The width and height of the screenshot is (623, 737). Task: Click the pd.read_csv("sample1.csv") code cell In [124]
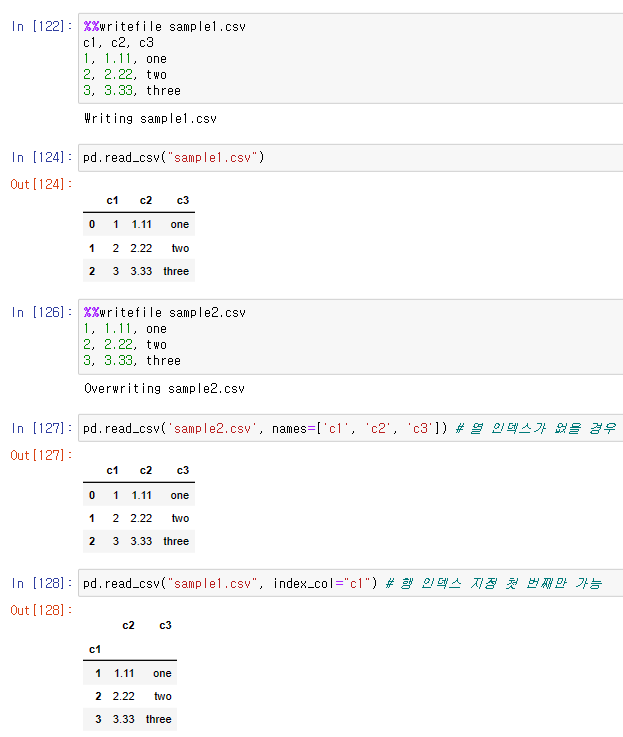(x=350, y=158)
